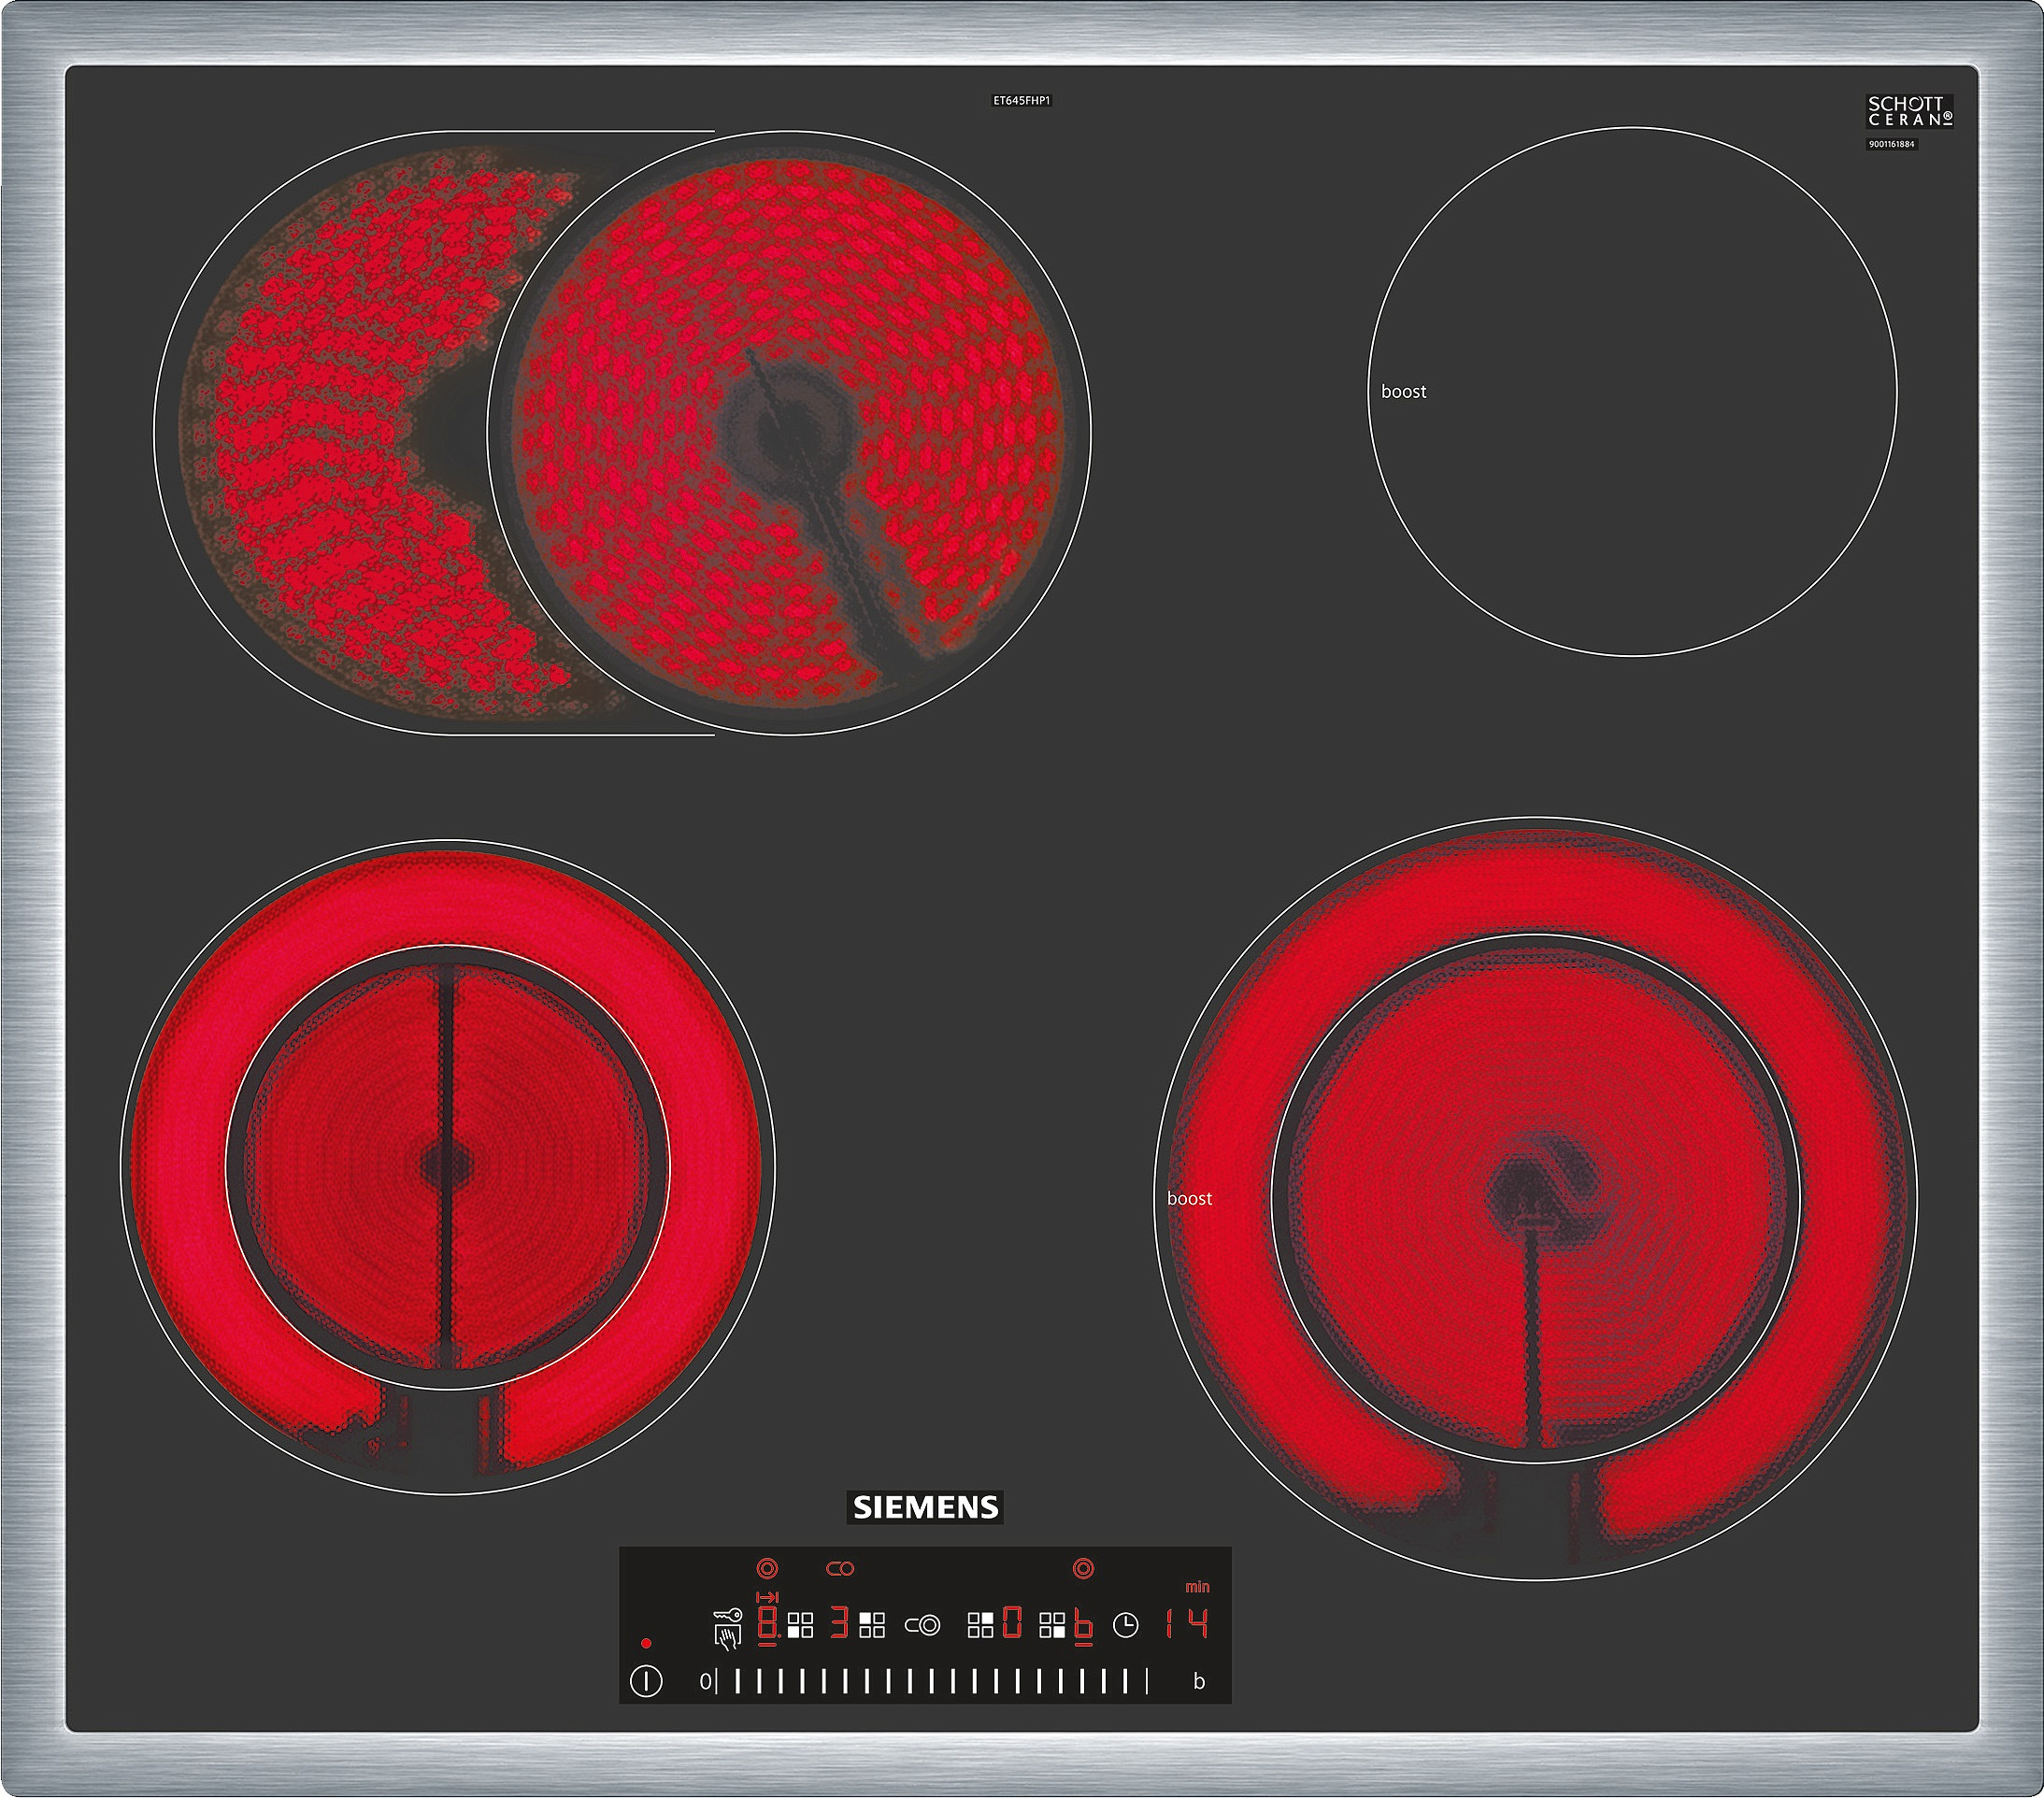Tap the red dual-ring indicator on right
Viewport: 2044px width, 1798px height.
[x=1084, y=1569]
